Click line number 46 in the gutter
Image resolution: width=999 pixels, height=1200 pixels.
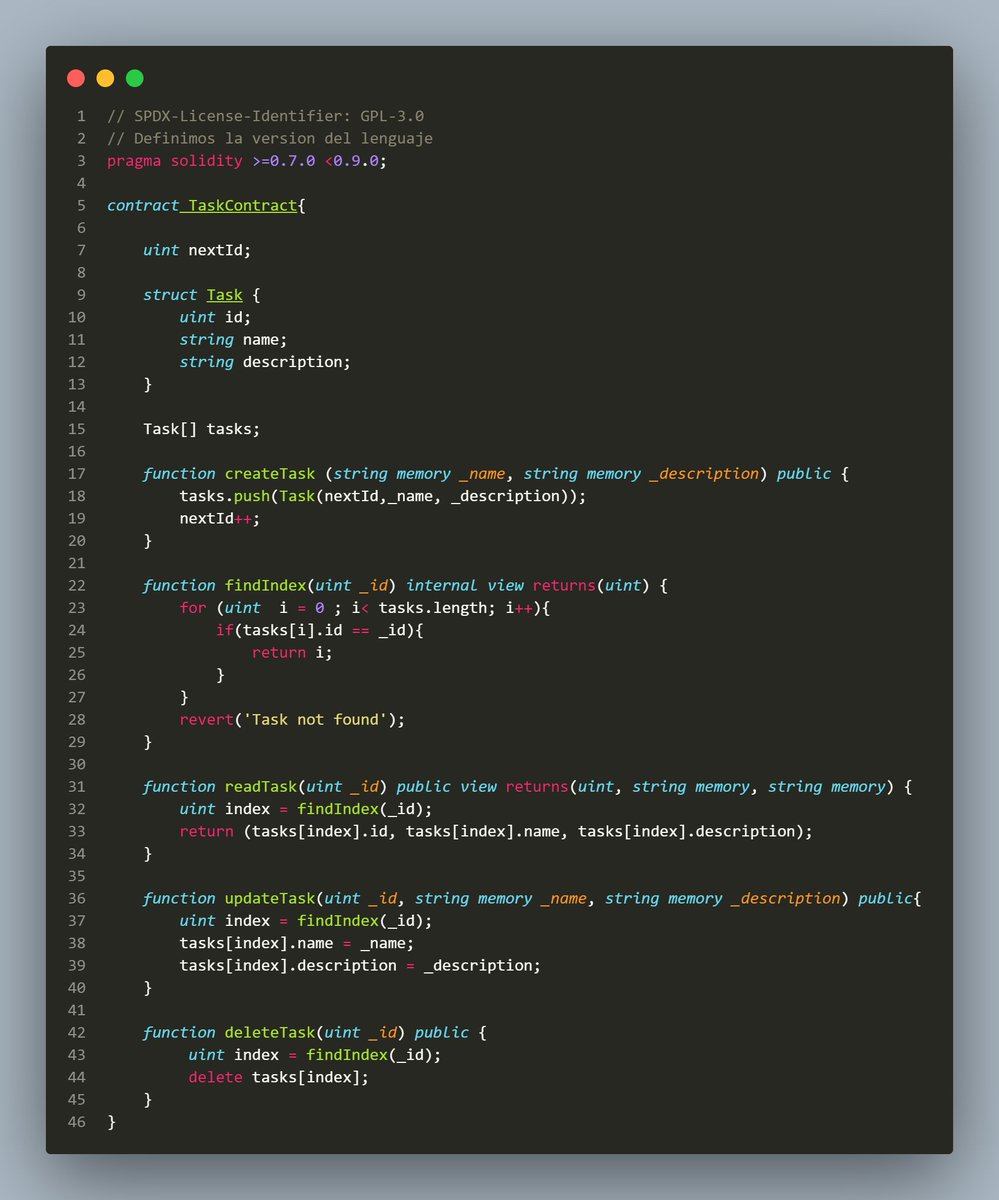click(x=77, y=1121)
